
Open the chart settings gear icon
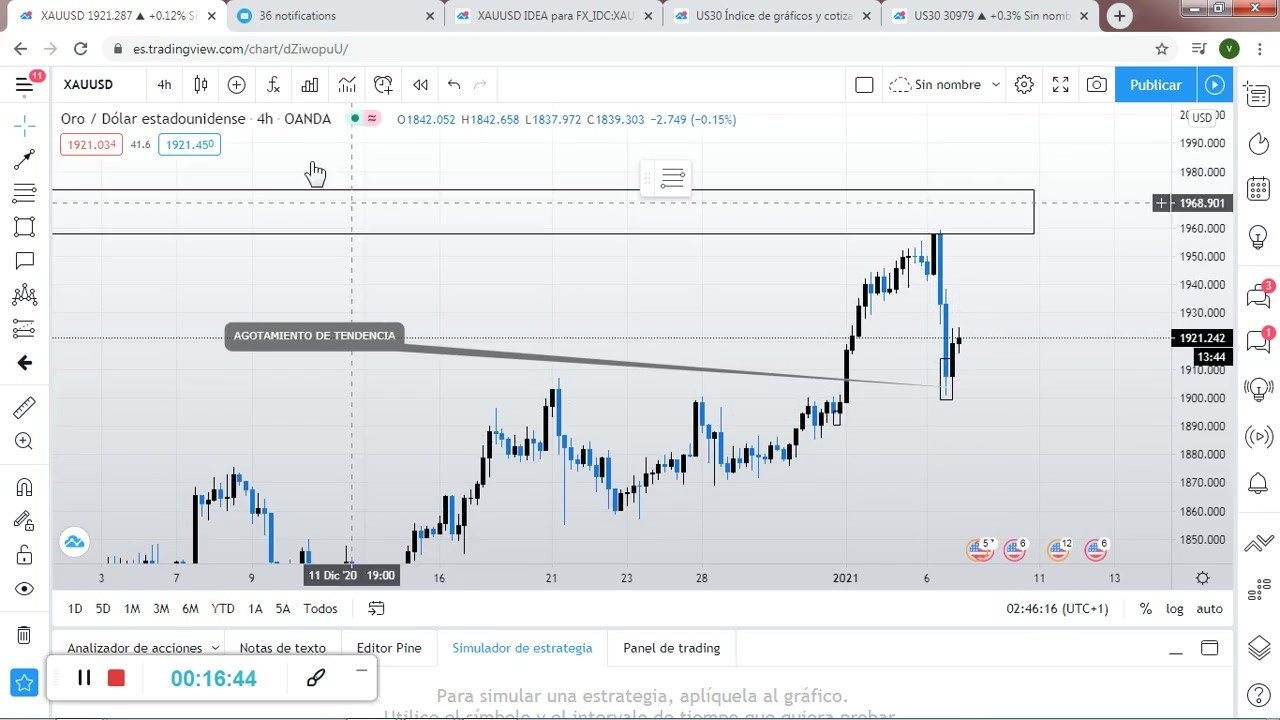click(x=1024, y=85)
